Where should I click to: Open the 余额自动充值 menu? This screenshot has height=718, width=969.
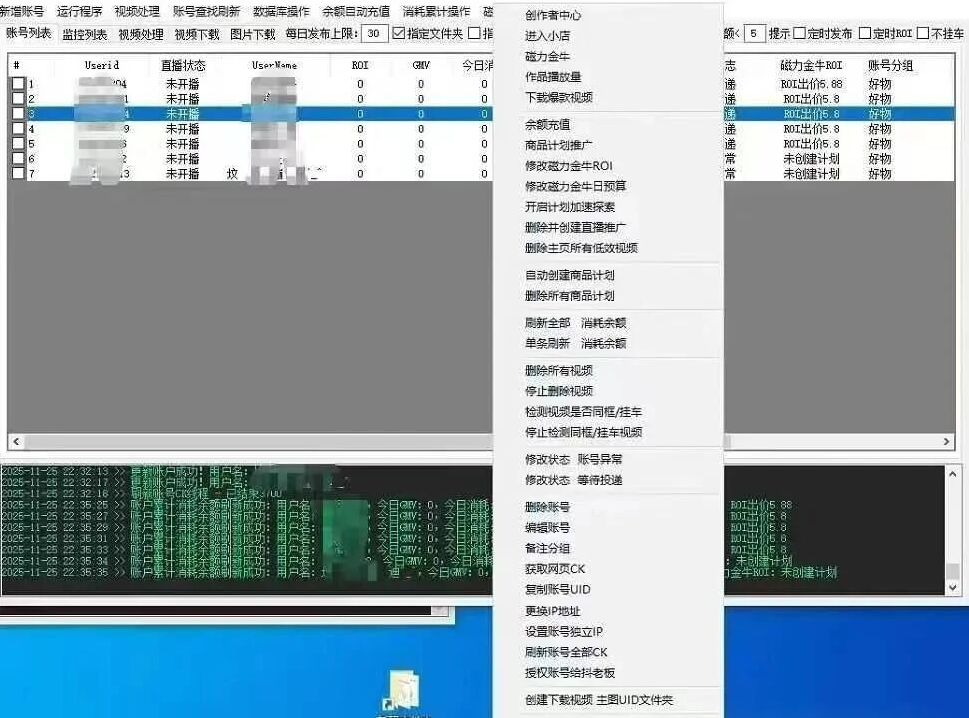356,11
